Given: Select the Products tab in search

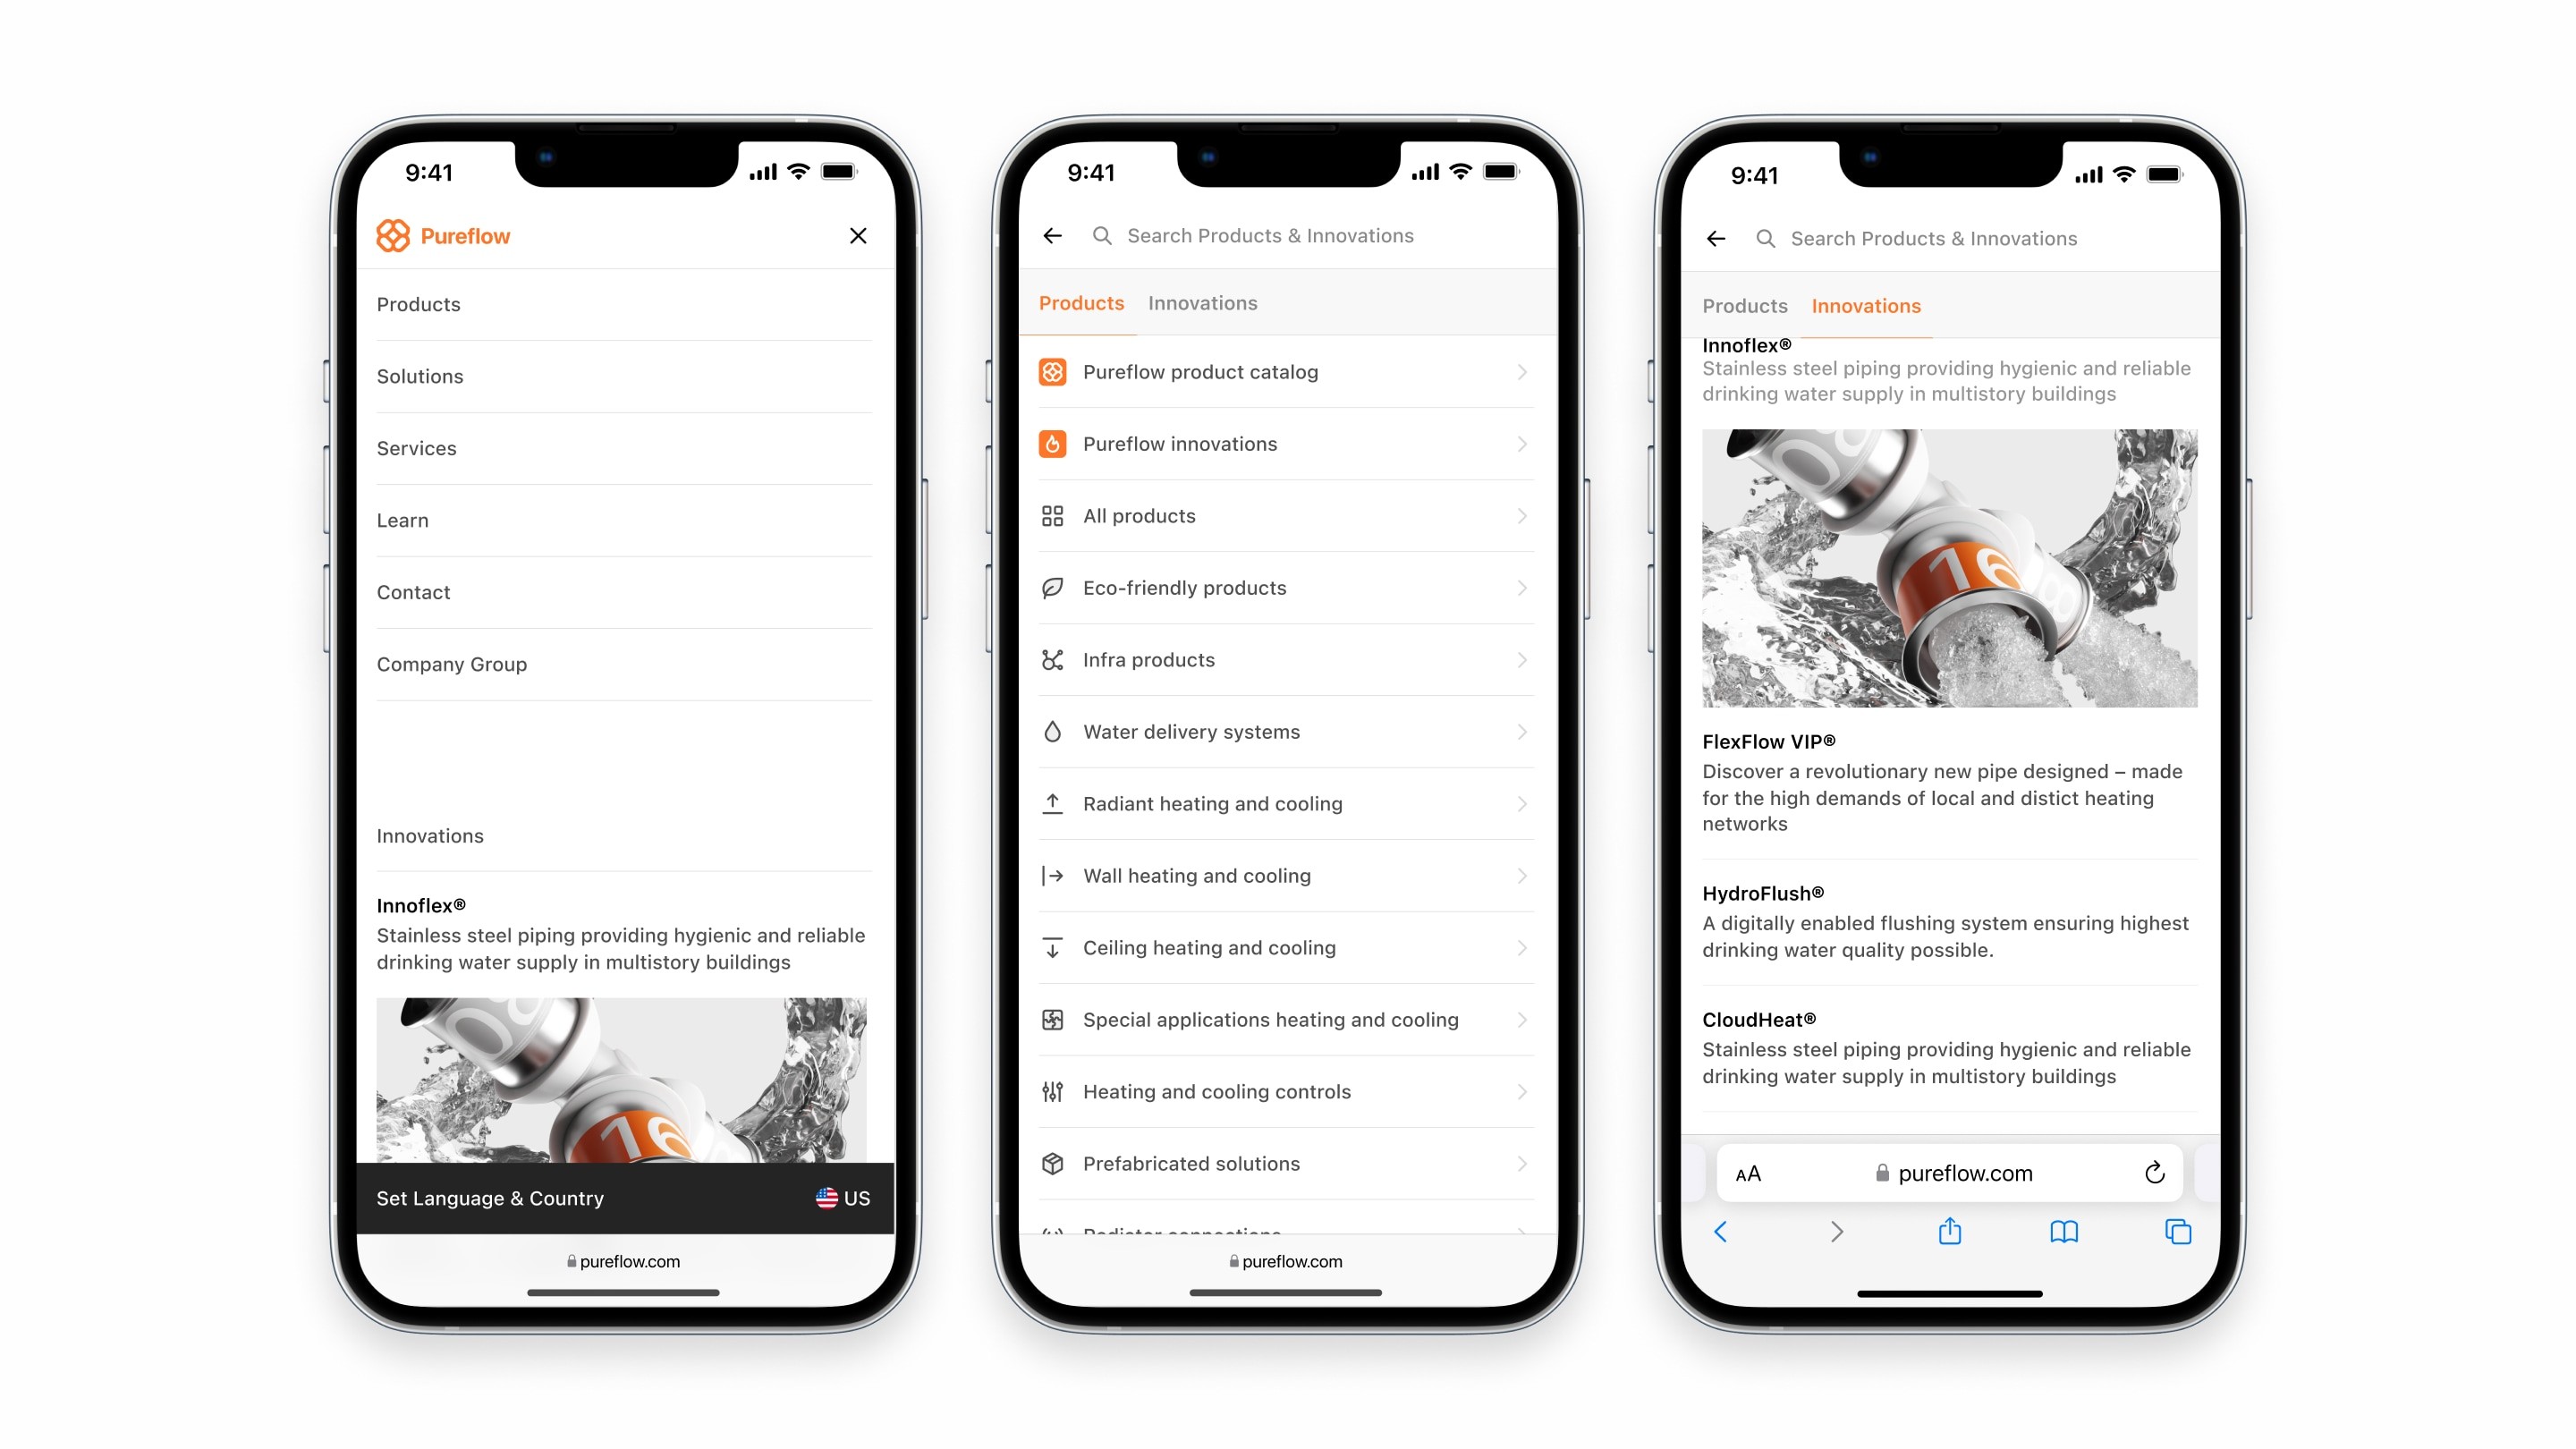Looking at the screenshot, I should [x=1083, y=302].
